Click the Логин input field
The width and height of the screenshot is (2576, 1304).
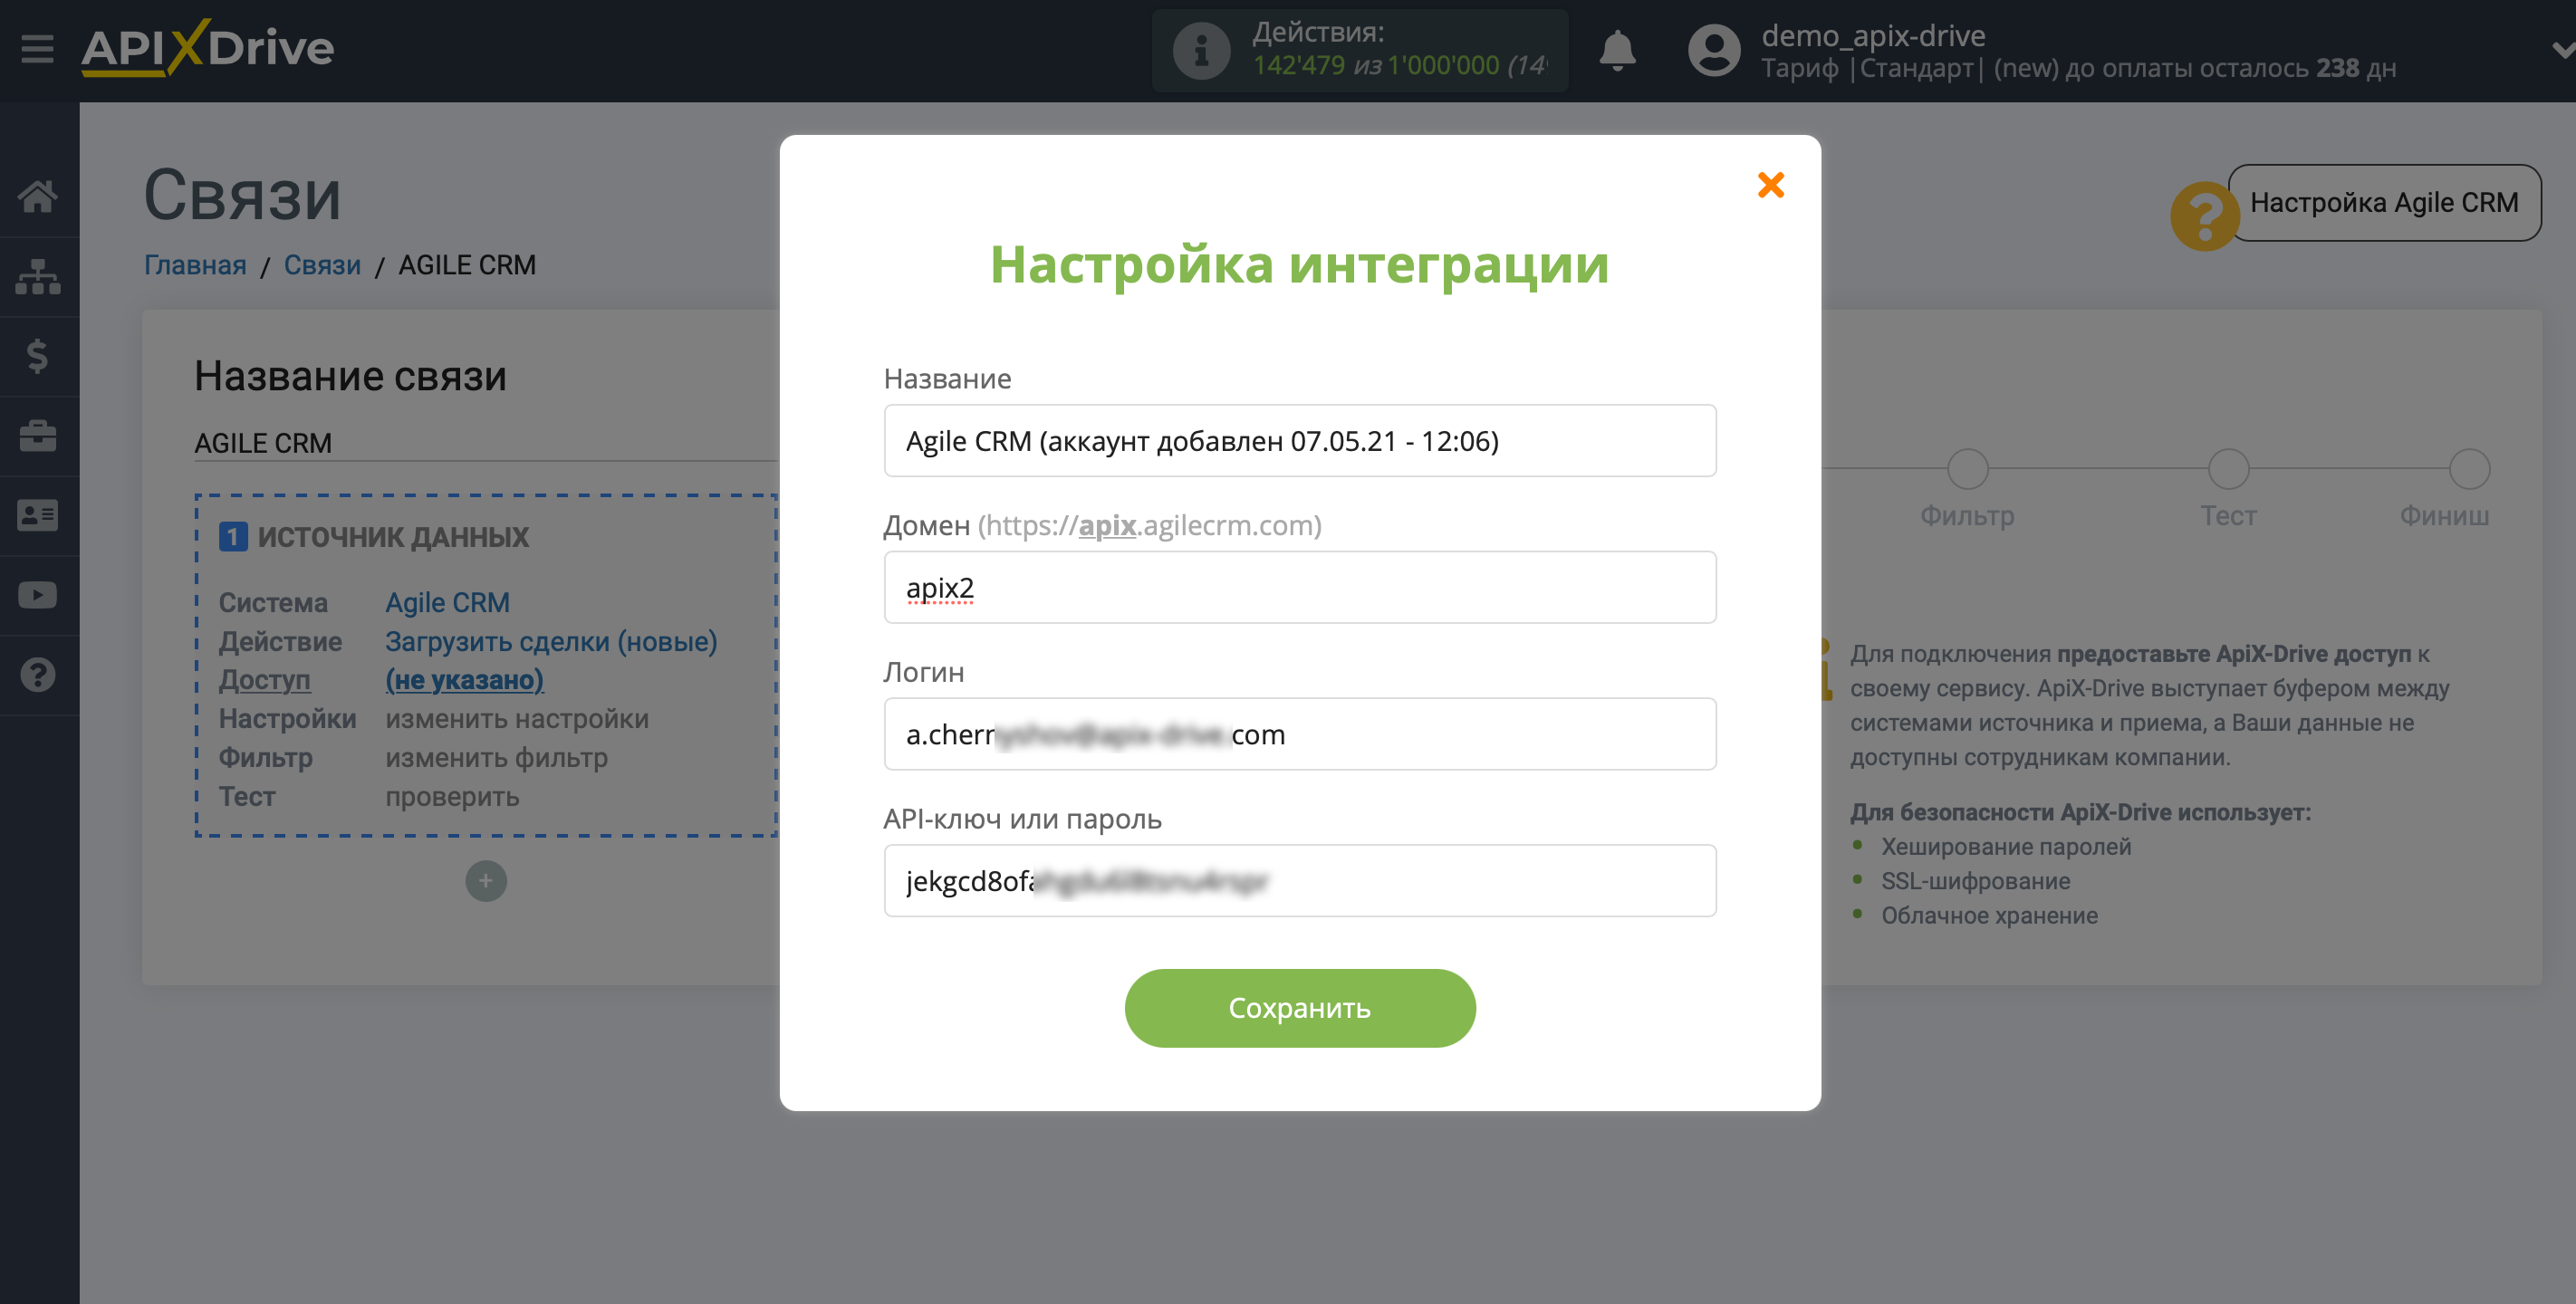(1299, 733)
